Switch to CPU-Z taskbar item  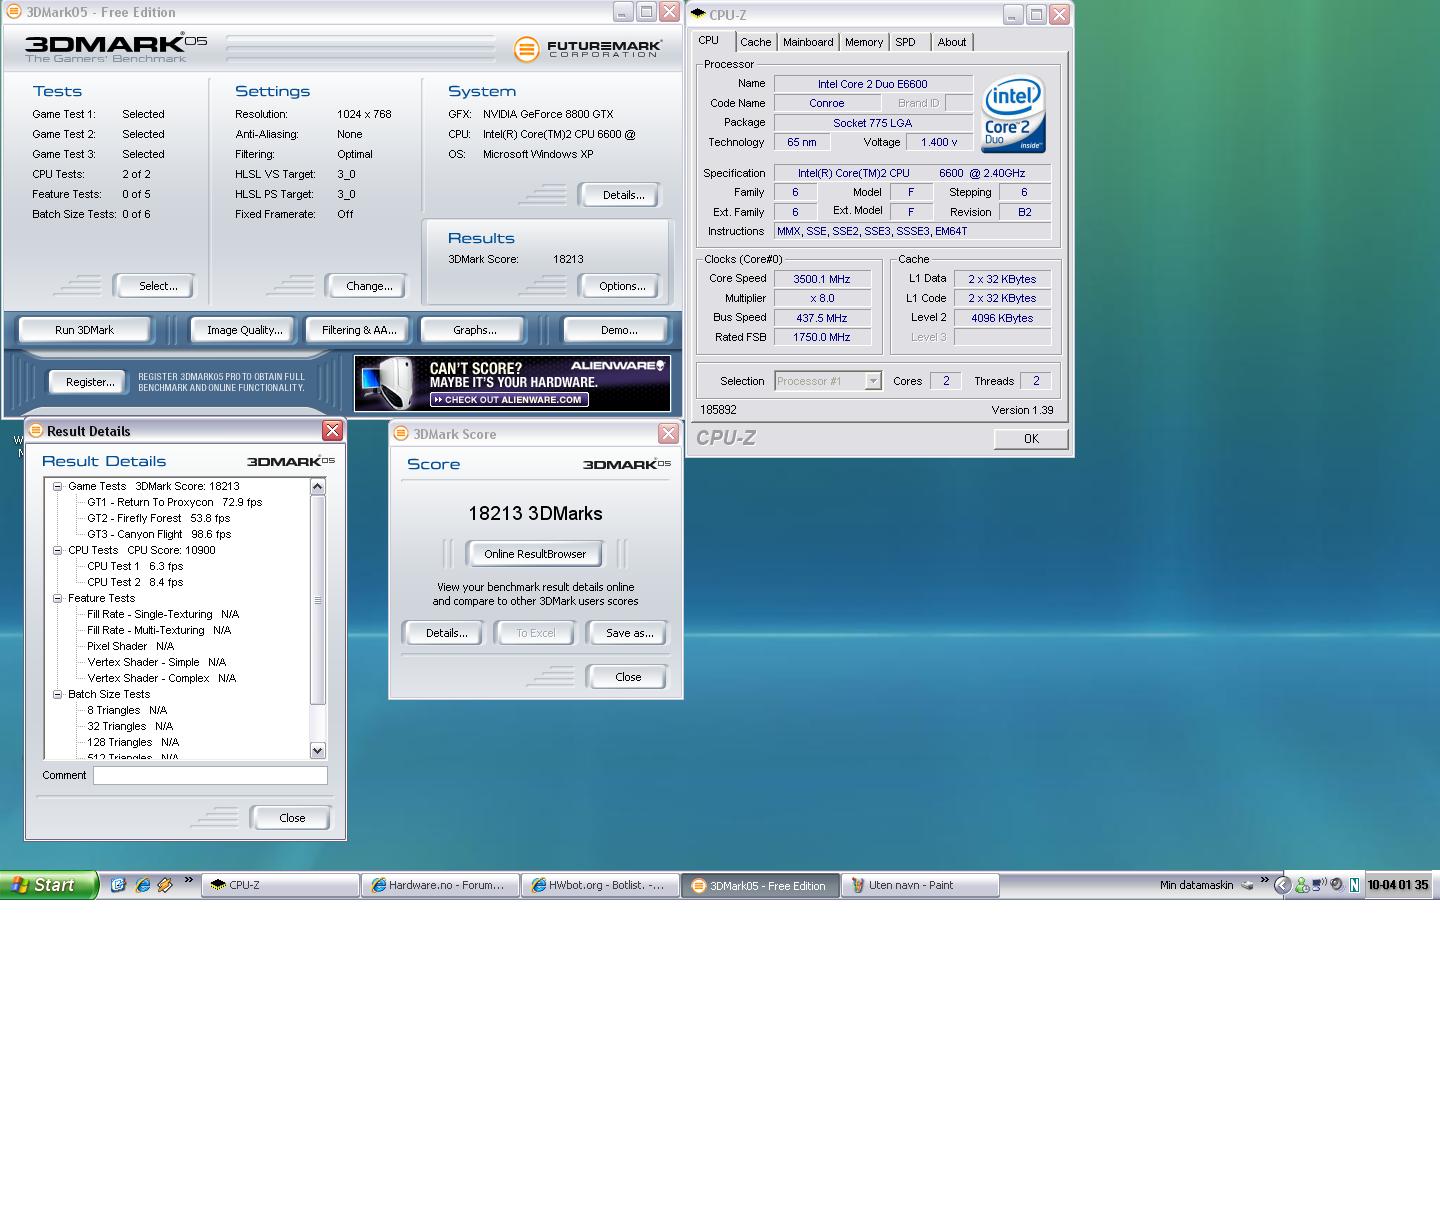coord(282,885)
